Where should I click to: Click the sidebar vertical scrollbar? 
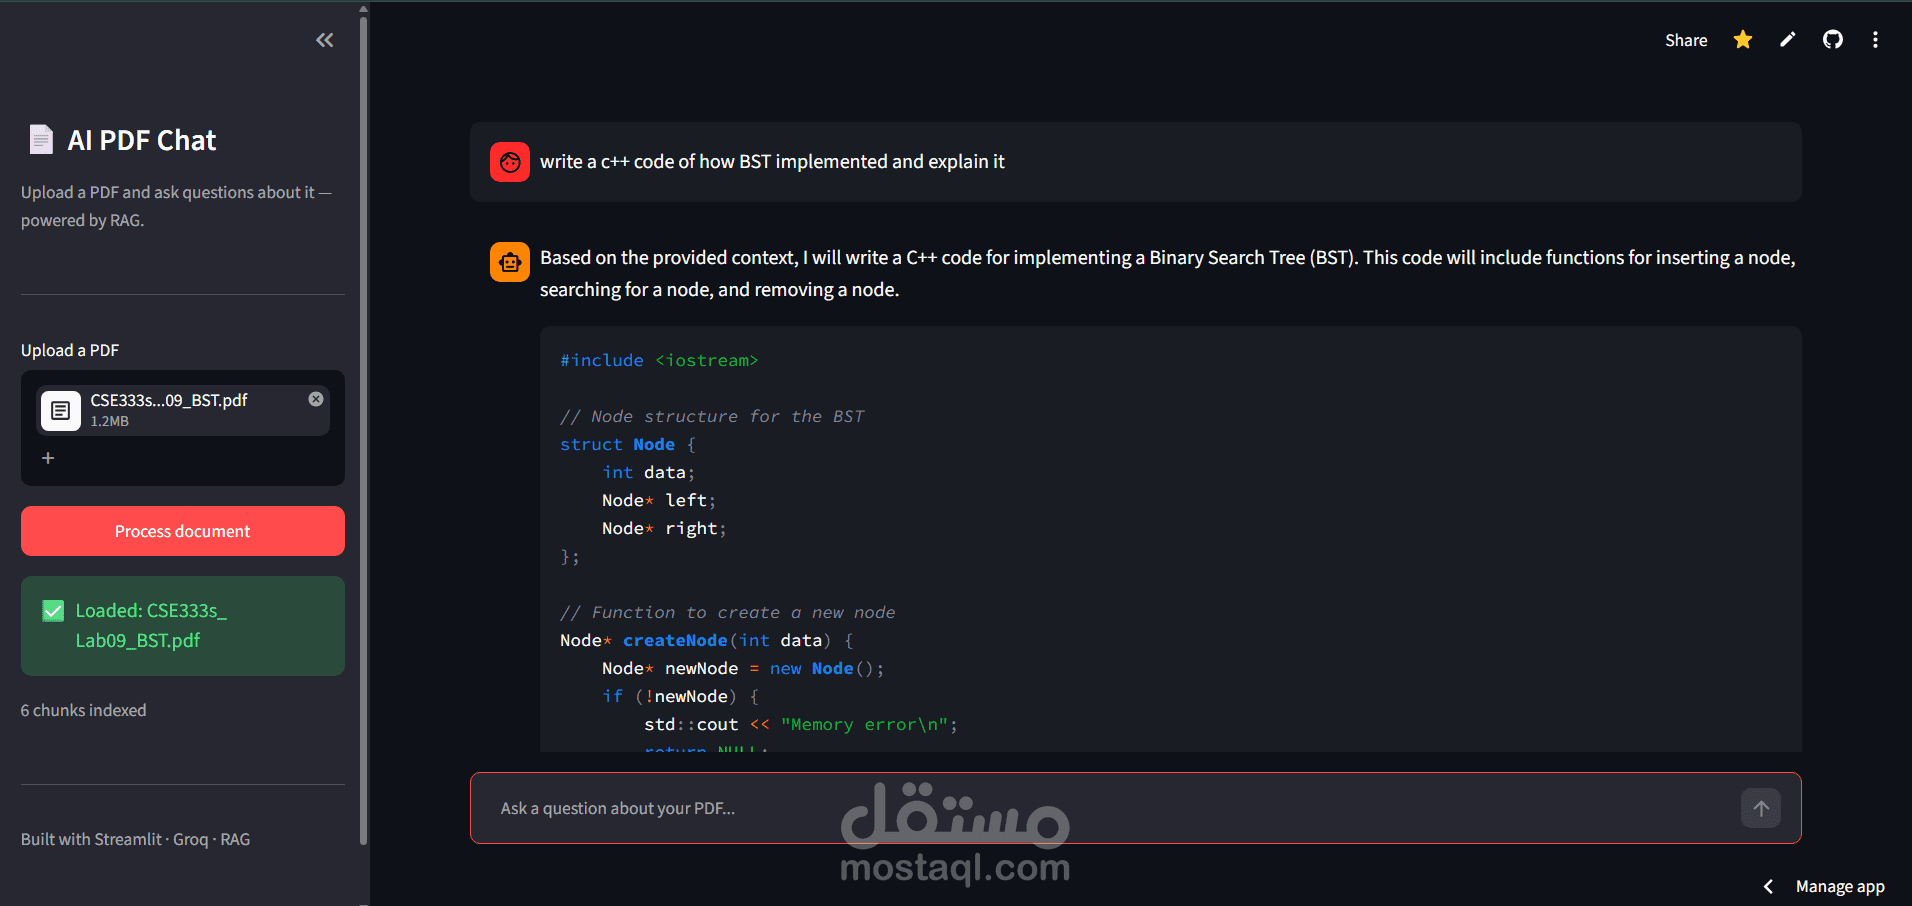pos(363,430)
